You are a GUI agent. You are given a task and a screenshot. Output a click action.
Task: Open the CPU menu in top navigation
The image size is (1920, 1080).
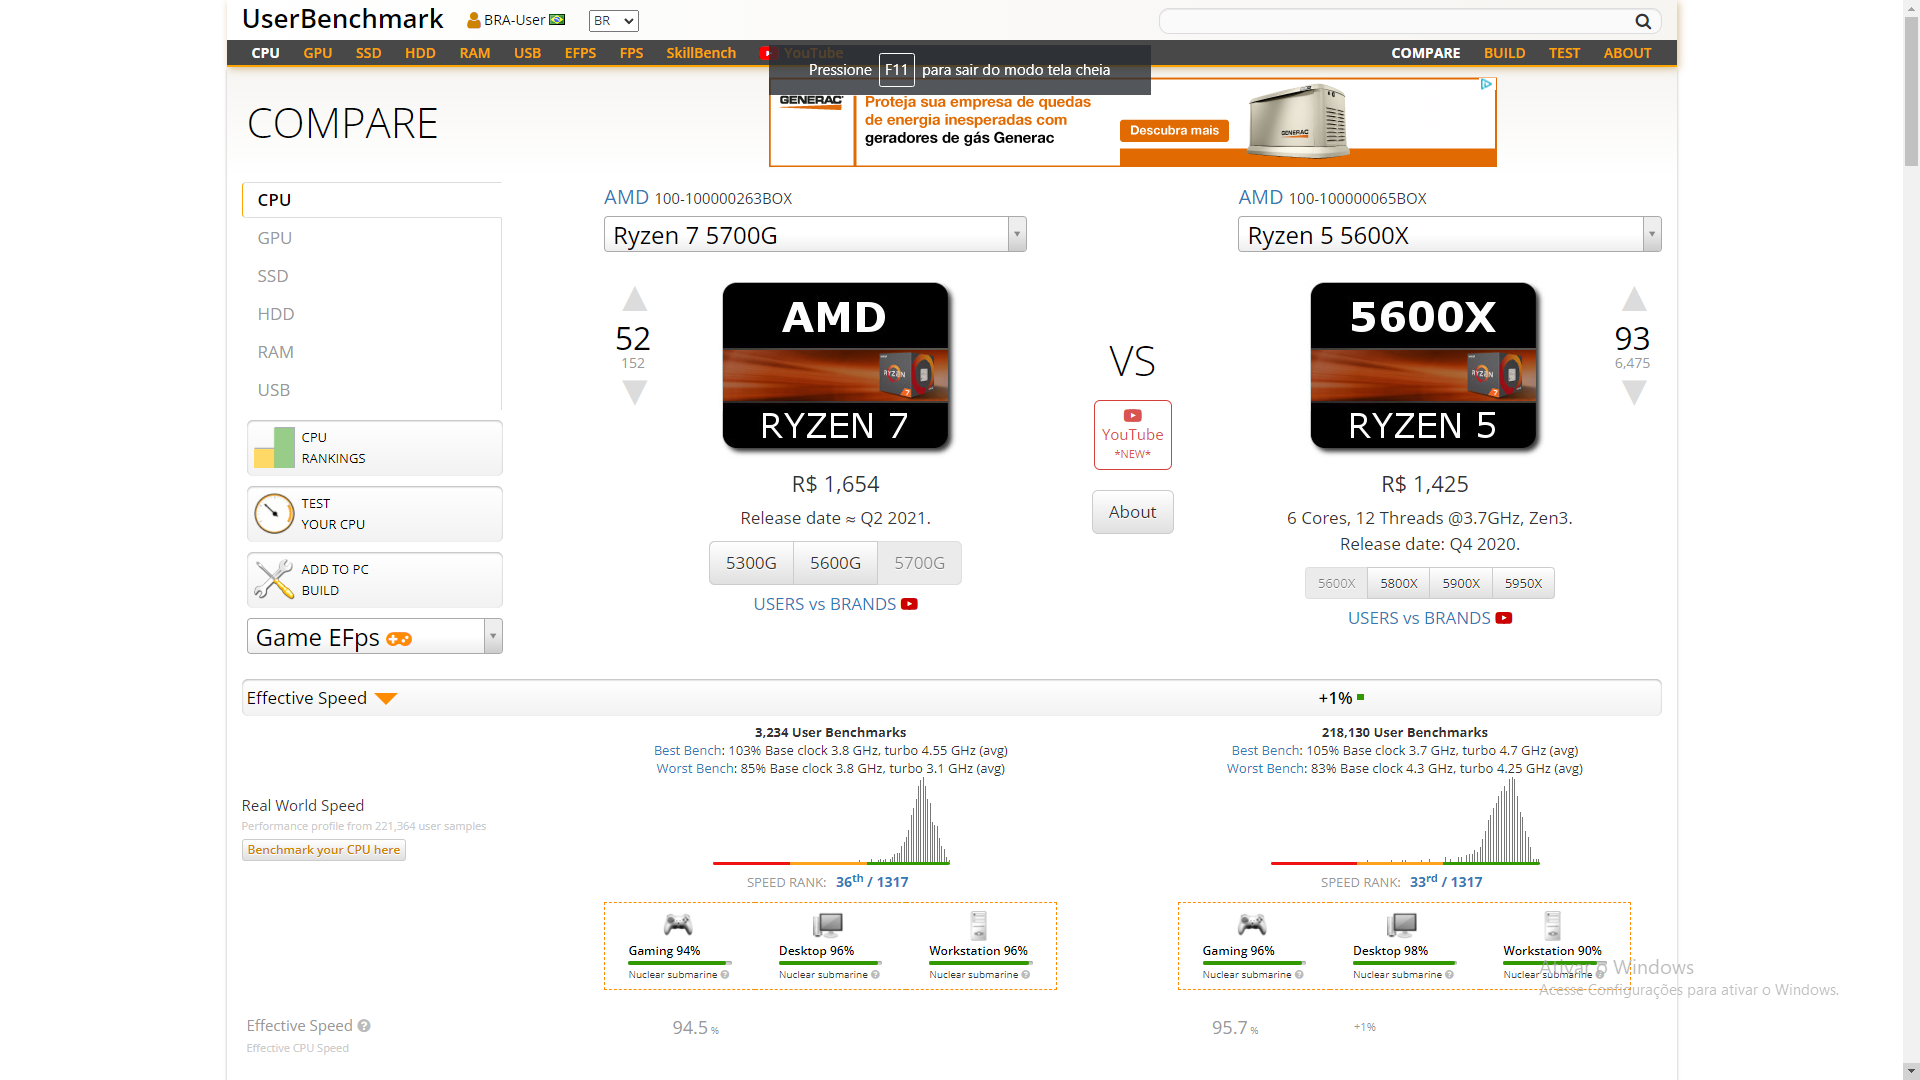pos(265,53)
